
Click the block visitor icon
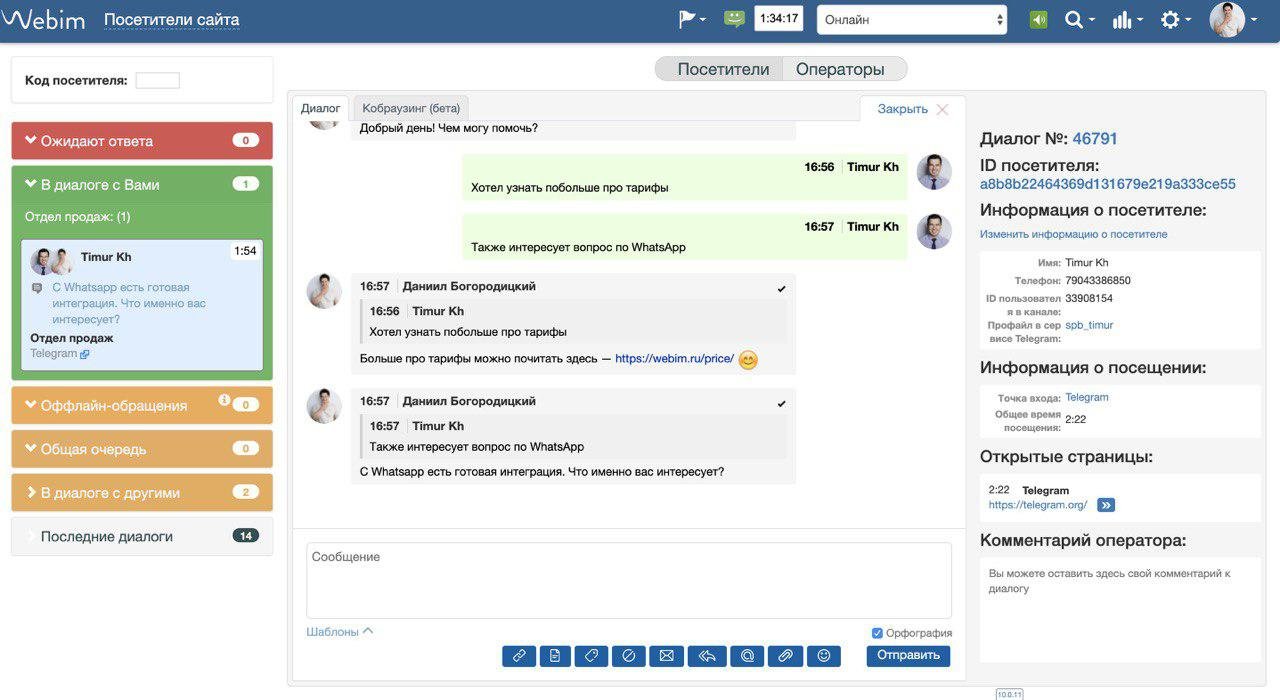[x=629, y=656]
